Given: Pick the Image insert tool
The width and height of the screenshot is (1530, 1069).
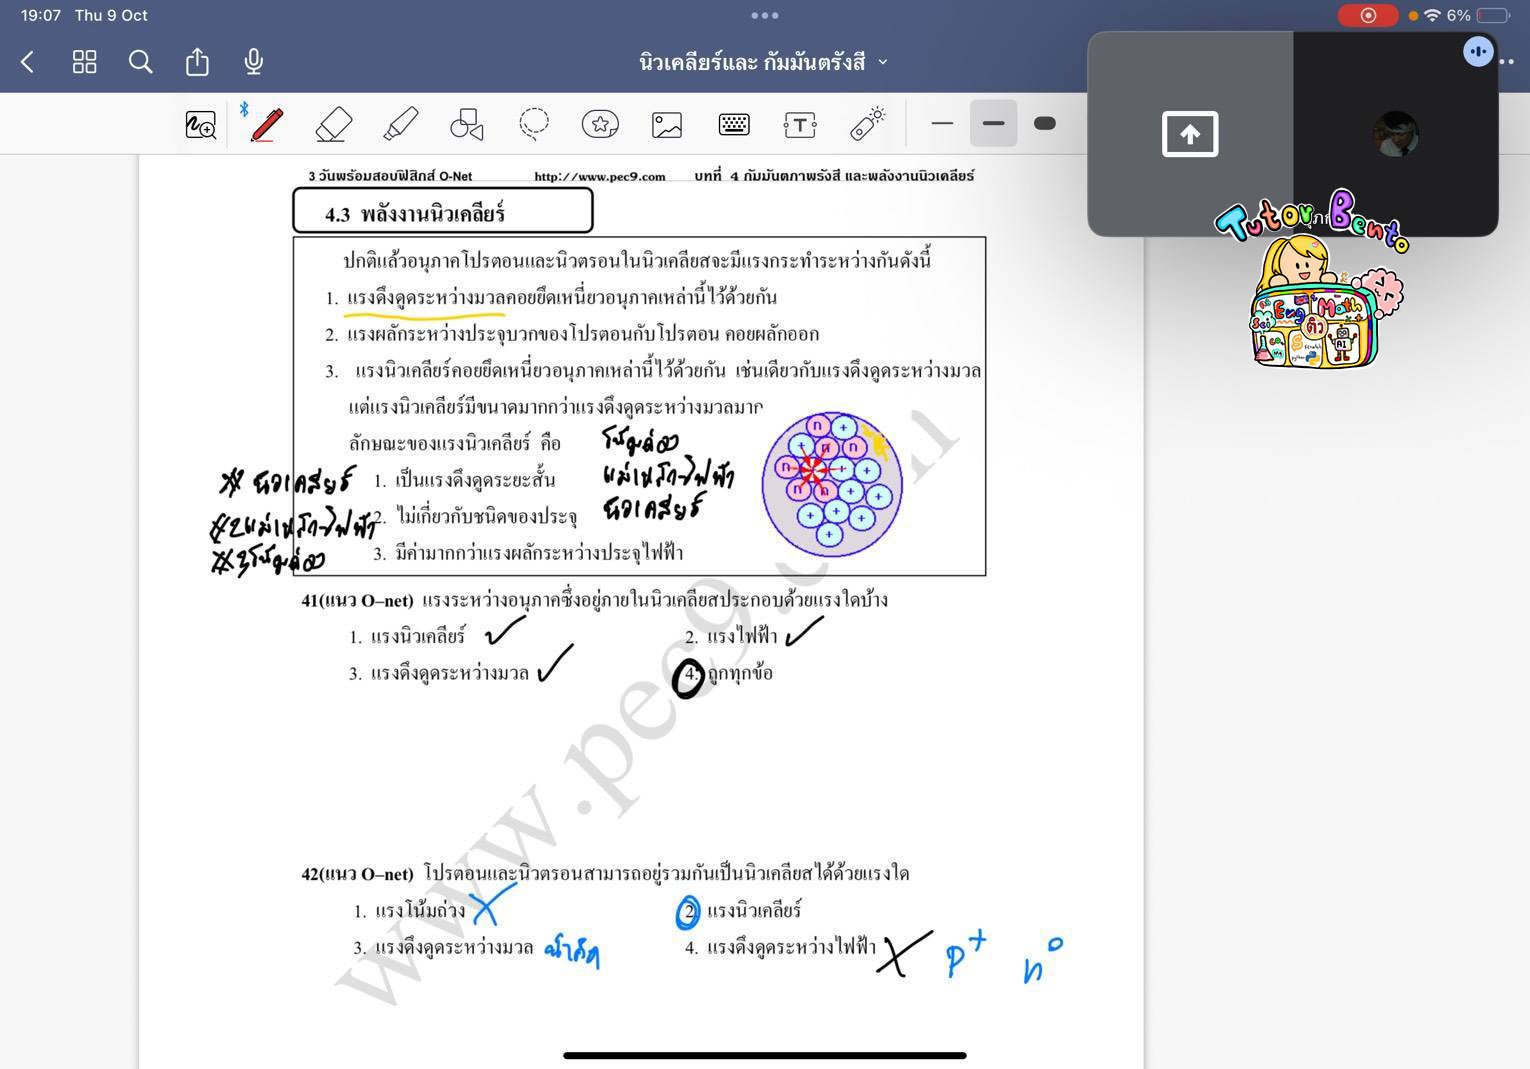Looking at the screenshot, I should click(x=667, y=124).
